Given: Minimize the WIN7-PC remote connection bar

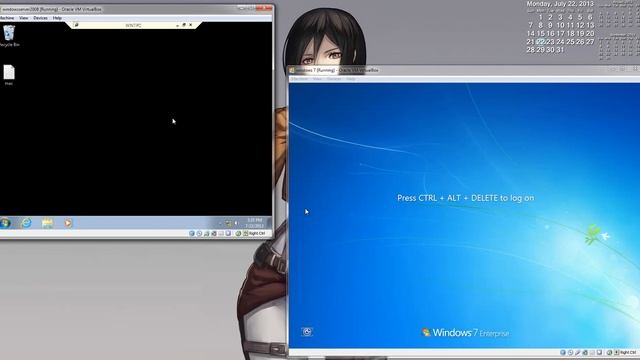Looking at the screenshot, I should (177, 25).
